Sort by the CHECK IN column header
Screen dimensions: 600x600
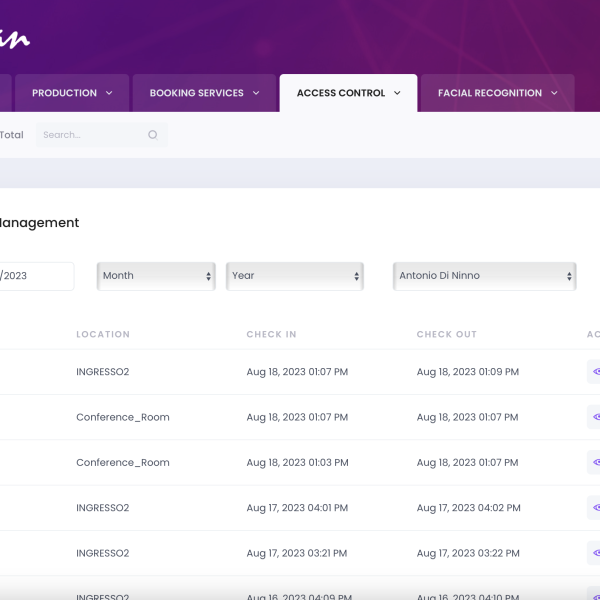[271, 334]
